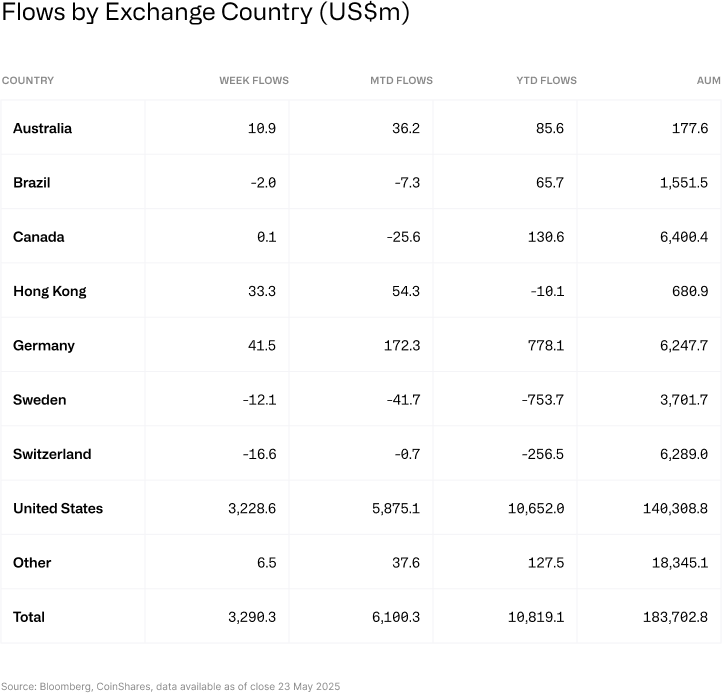Select the Other row label
The height and width of the screenshot is (693, 722).
click(32, 562)
